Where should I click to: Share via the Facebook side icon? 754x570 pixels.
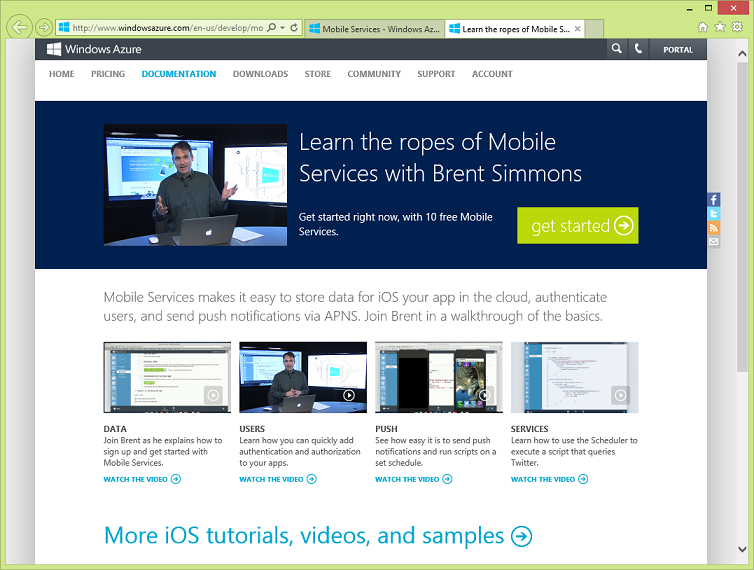click(x=714, y=200)
